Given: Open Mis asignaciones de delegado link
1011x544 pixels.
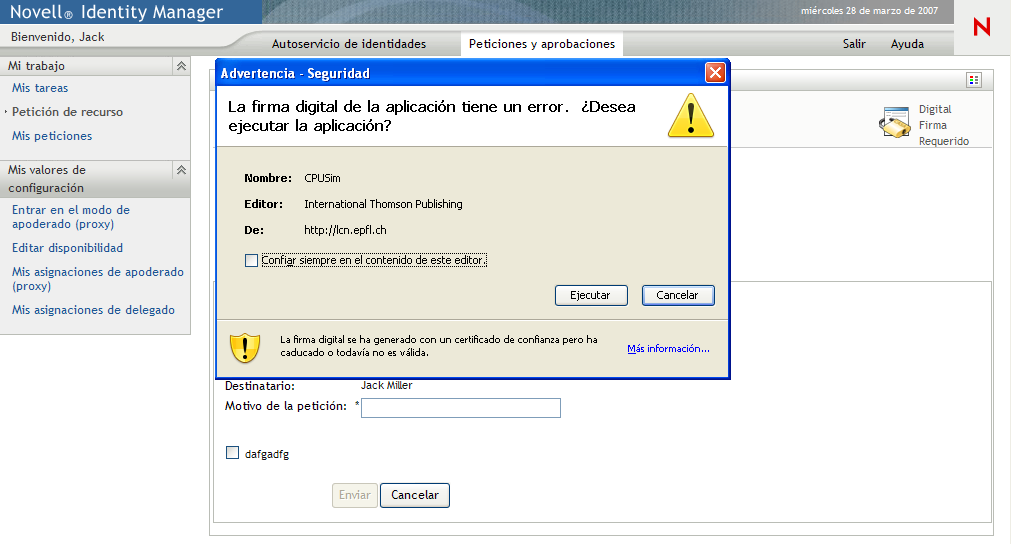Looking at the screenshot, I should coord(93,310).
